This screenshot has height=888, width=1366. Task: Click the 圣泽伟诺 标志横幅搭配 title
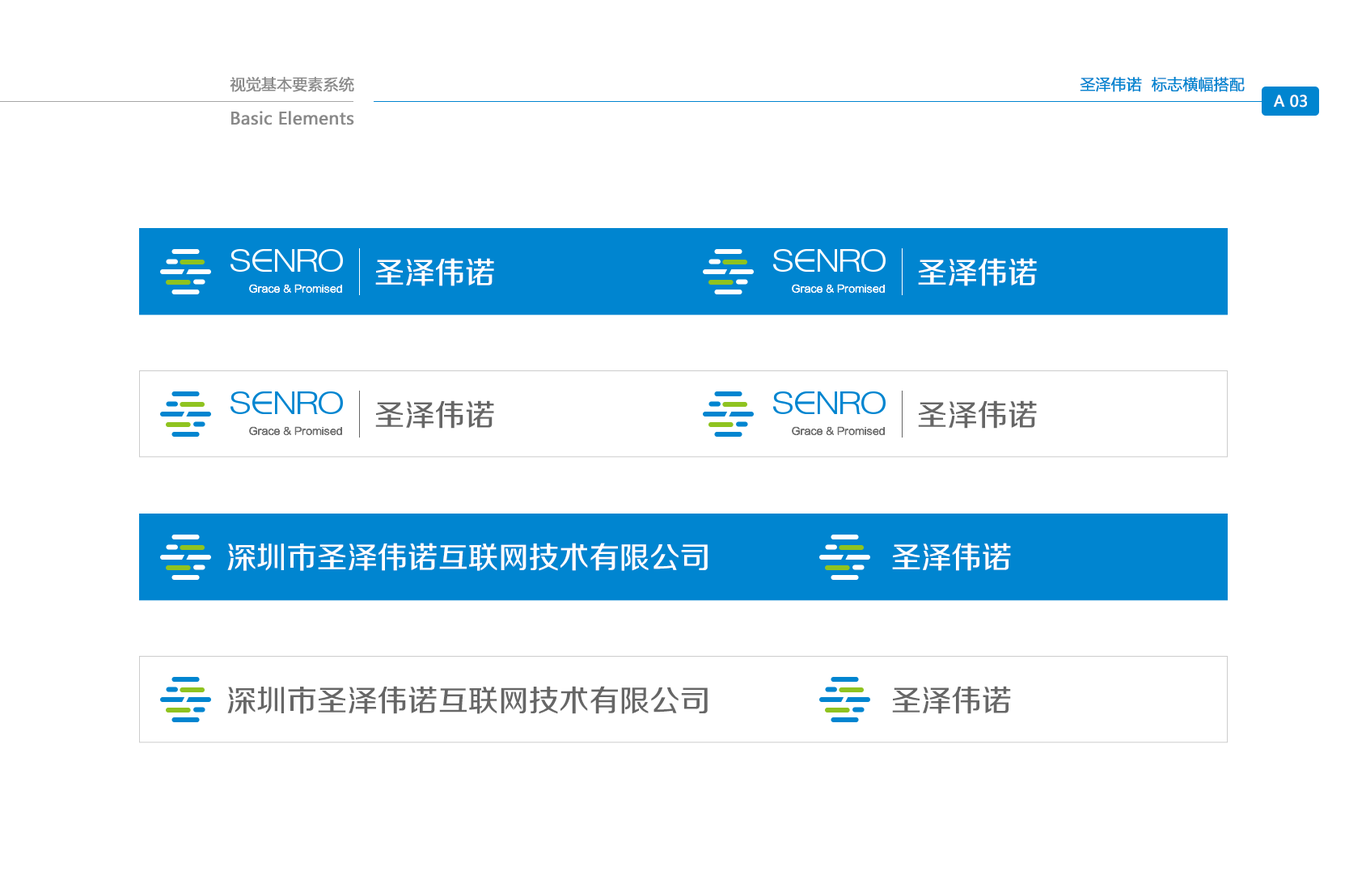(1162, 85)
